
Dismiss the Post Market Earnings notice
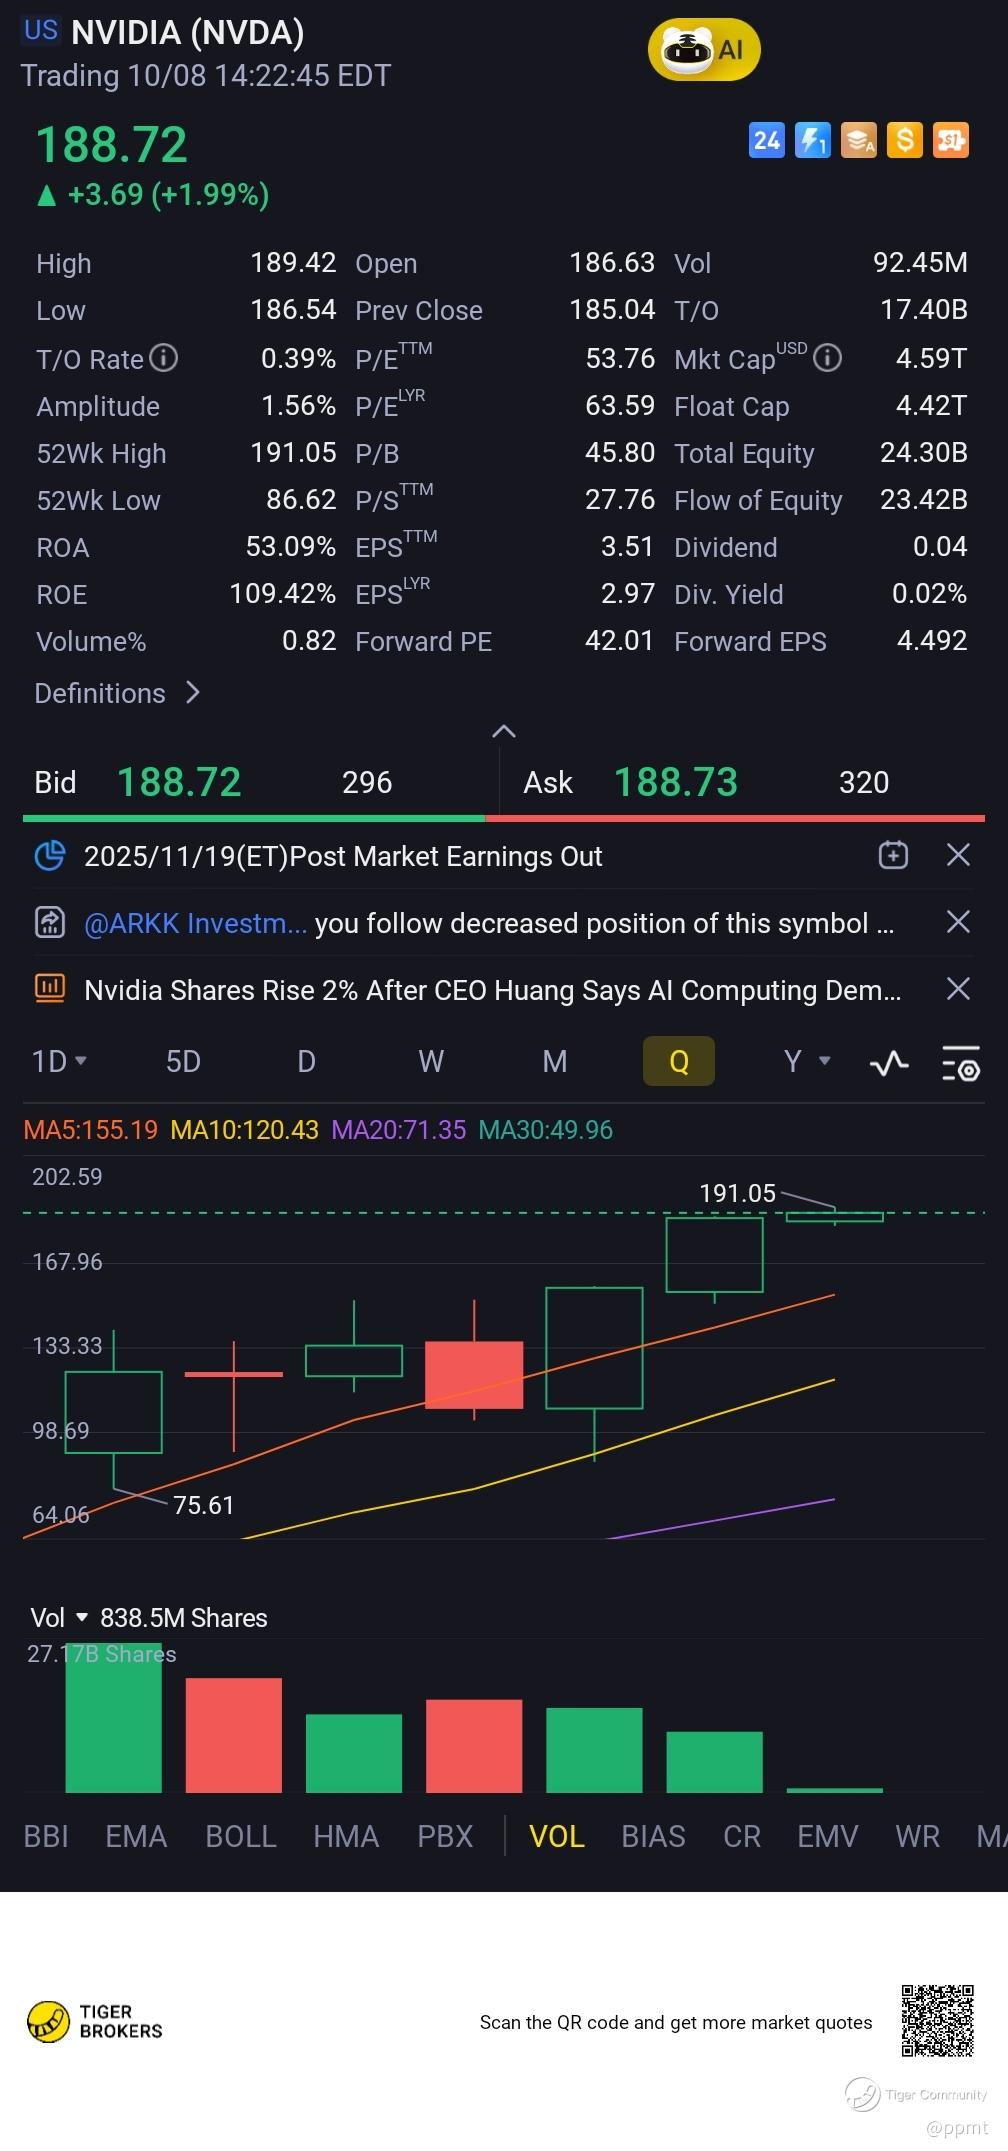(x=958, y=855)
